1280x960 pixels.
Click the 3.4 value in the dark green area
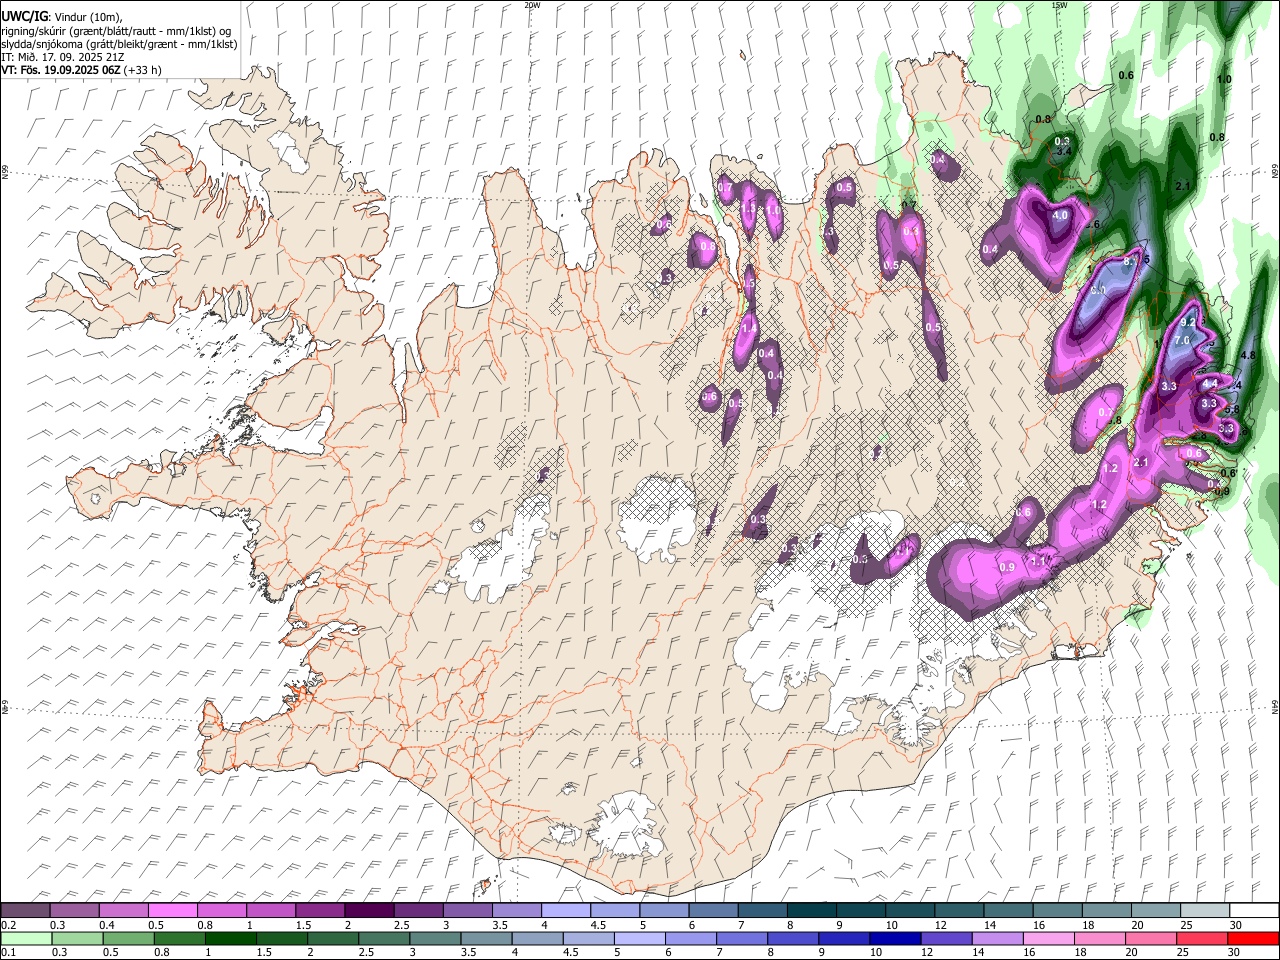[1064, 152]
